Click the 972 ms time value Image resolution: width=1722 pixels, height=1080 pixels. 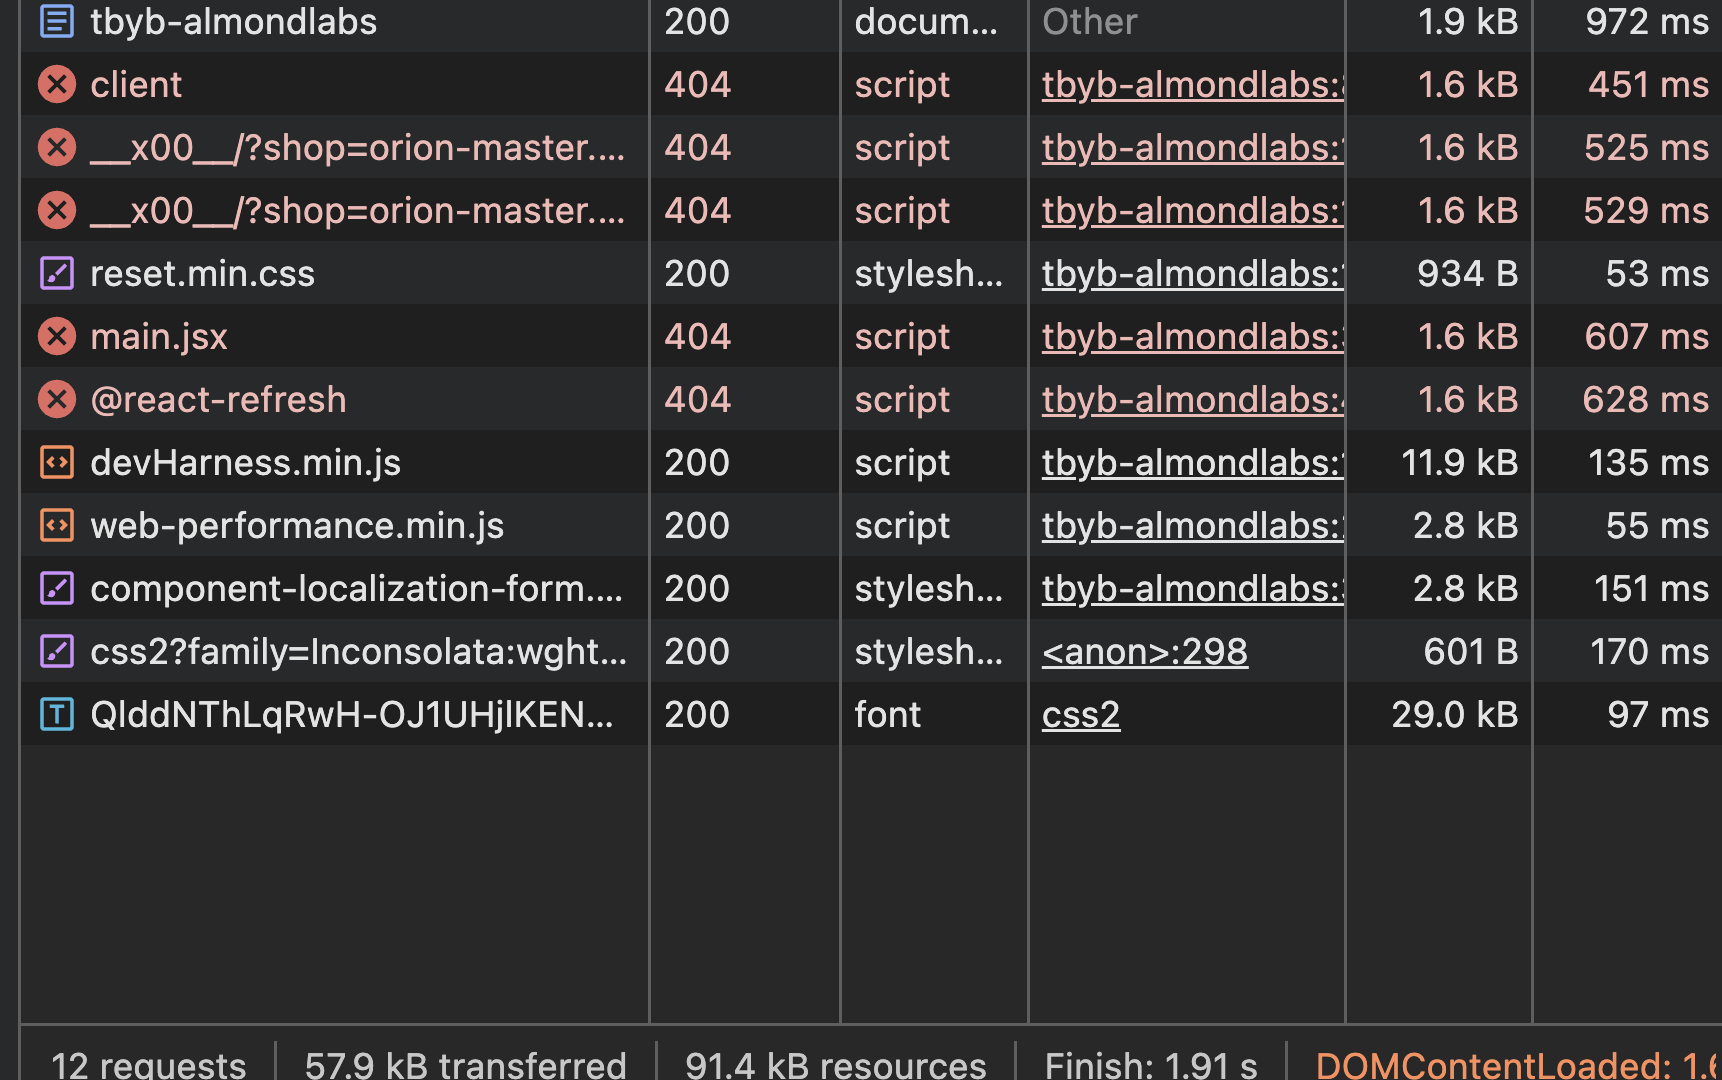tap(1647, 21)
